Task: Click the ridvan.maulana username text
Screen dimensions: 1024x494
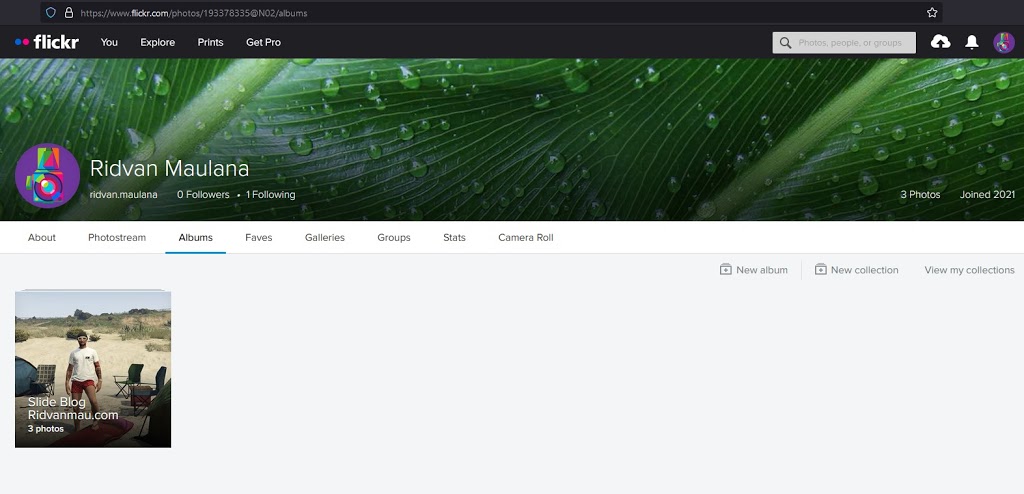Action: [123, 195]
